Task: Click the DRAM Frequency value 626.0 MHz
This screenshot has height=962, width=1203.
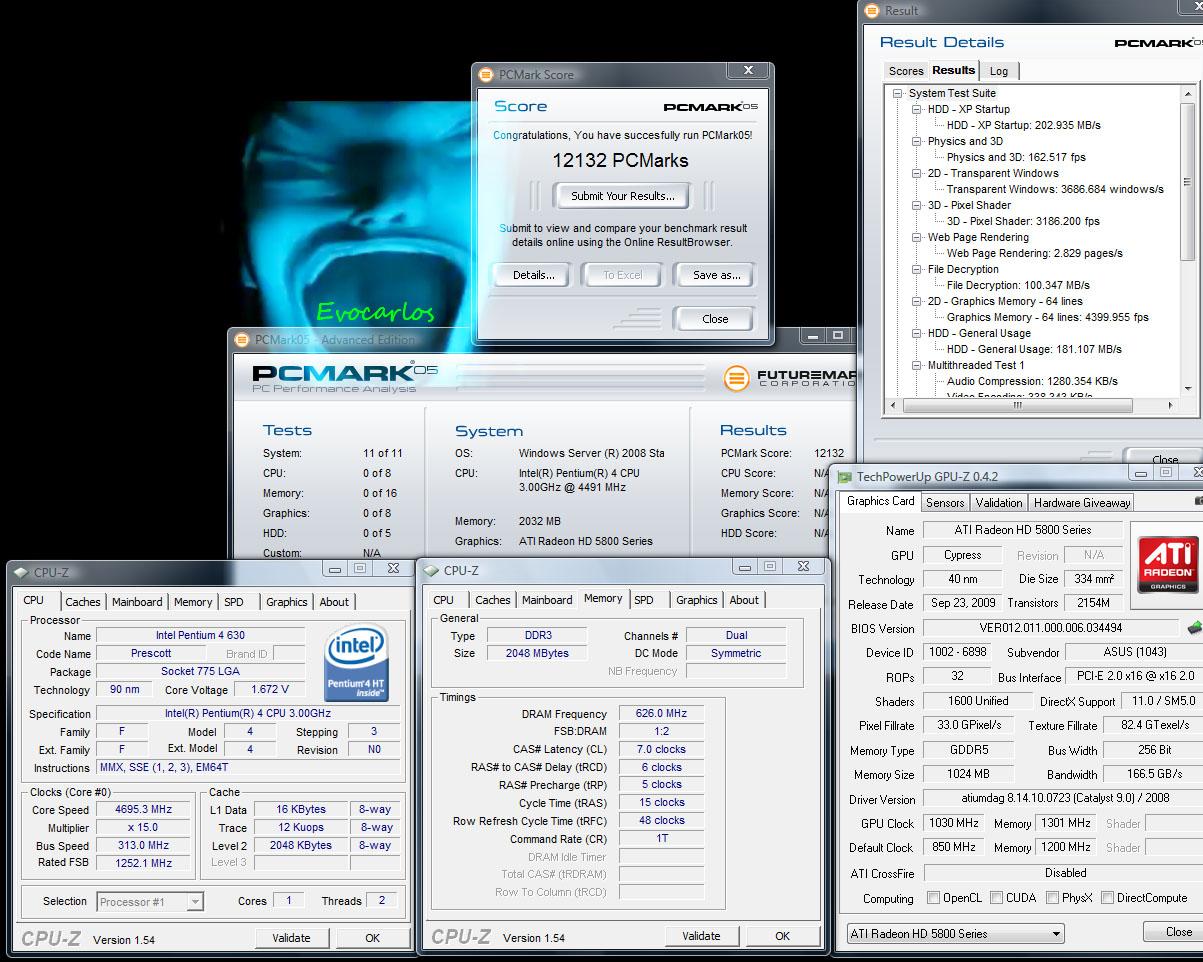Action: point(661,714)
